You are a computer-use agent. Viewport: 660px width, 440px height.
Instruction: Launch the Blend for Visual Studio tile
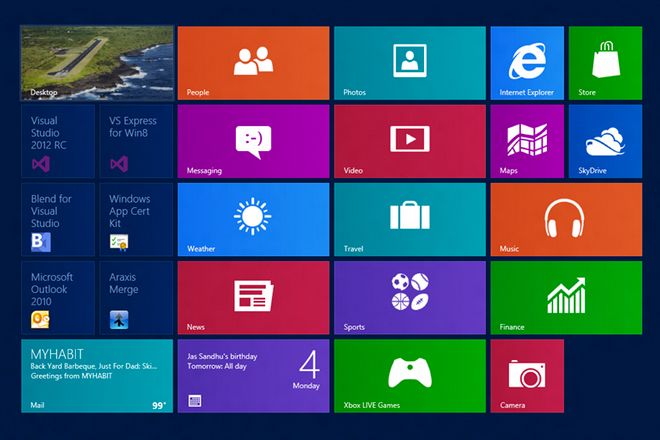[58, 219]
